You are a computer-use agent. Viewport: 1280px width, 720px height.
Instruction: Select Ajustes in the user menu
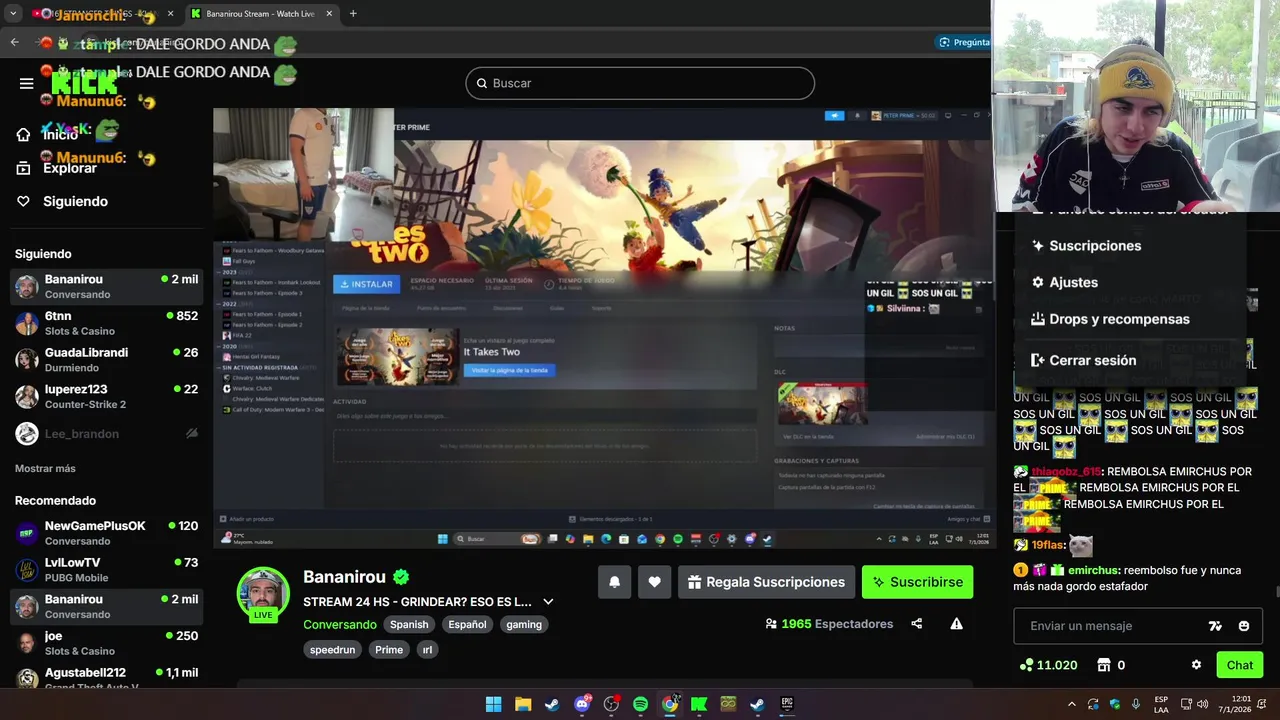pos(1064,283)
